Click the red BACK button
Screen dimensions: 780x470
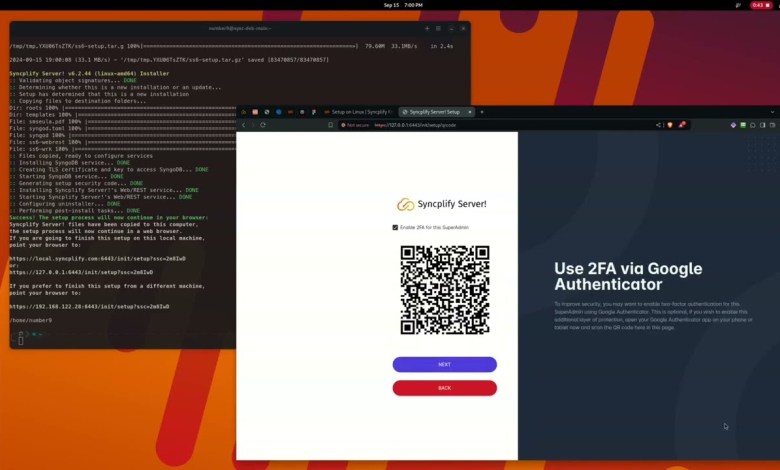click(444, 388)
